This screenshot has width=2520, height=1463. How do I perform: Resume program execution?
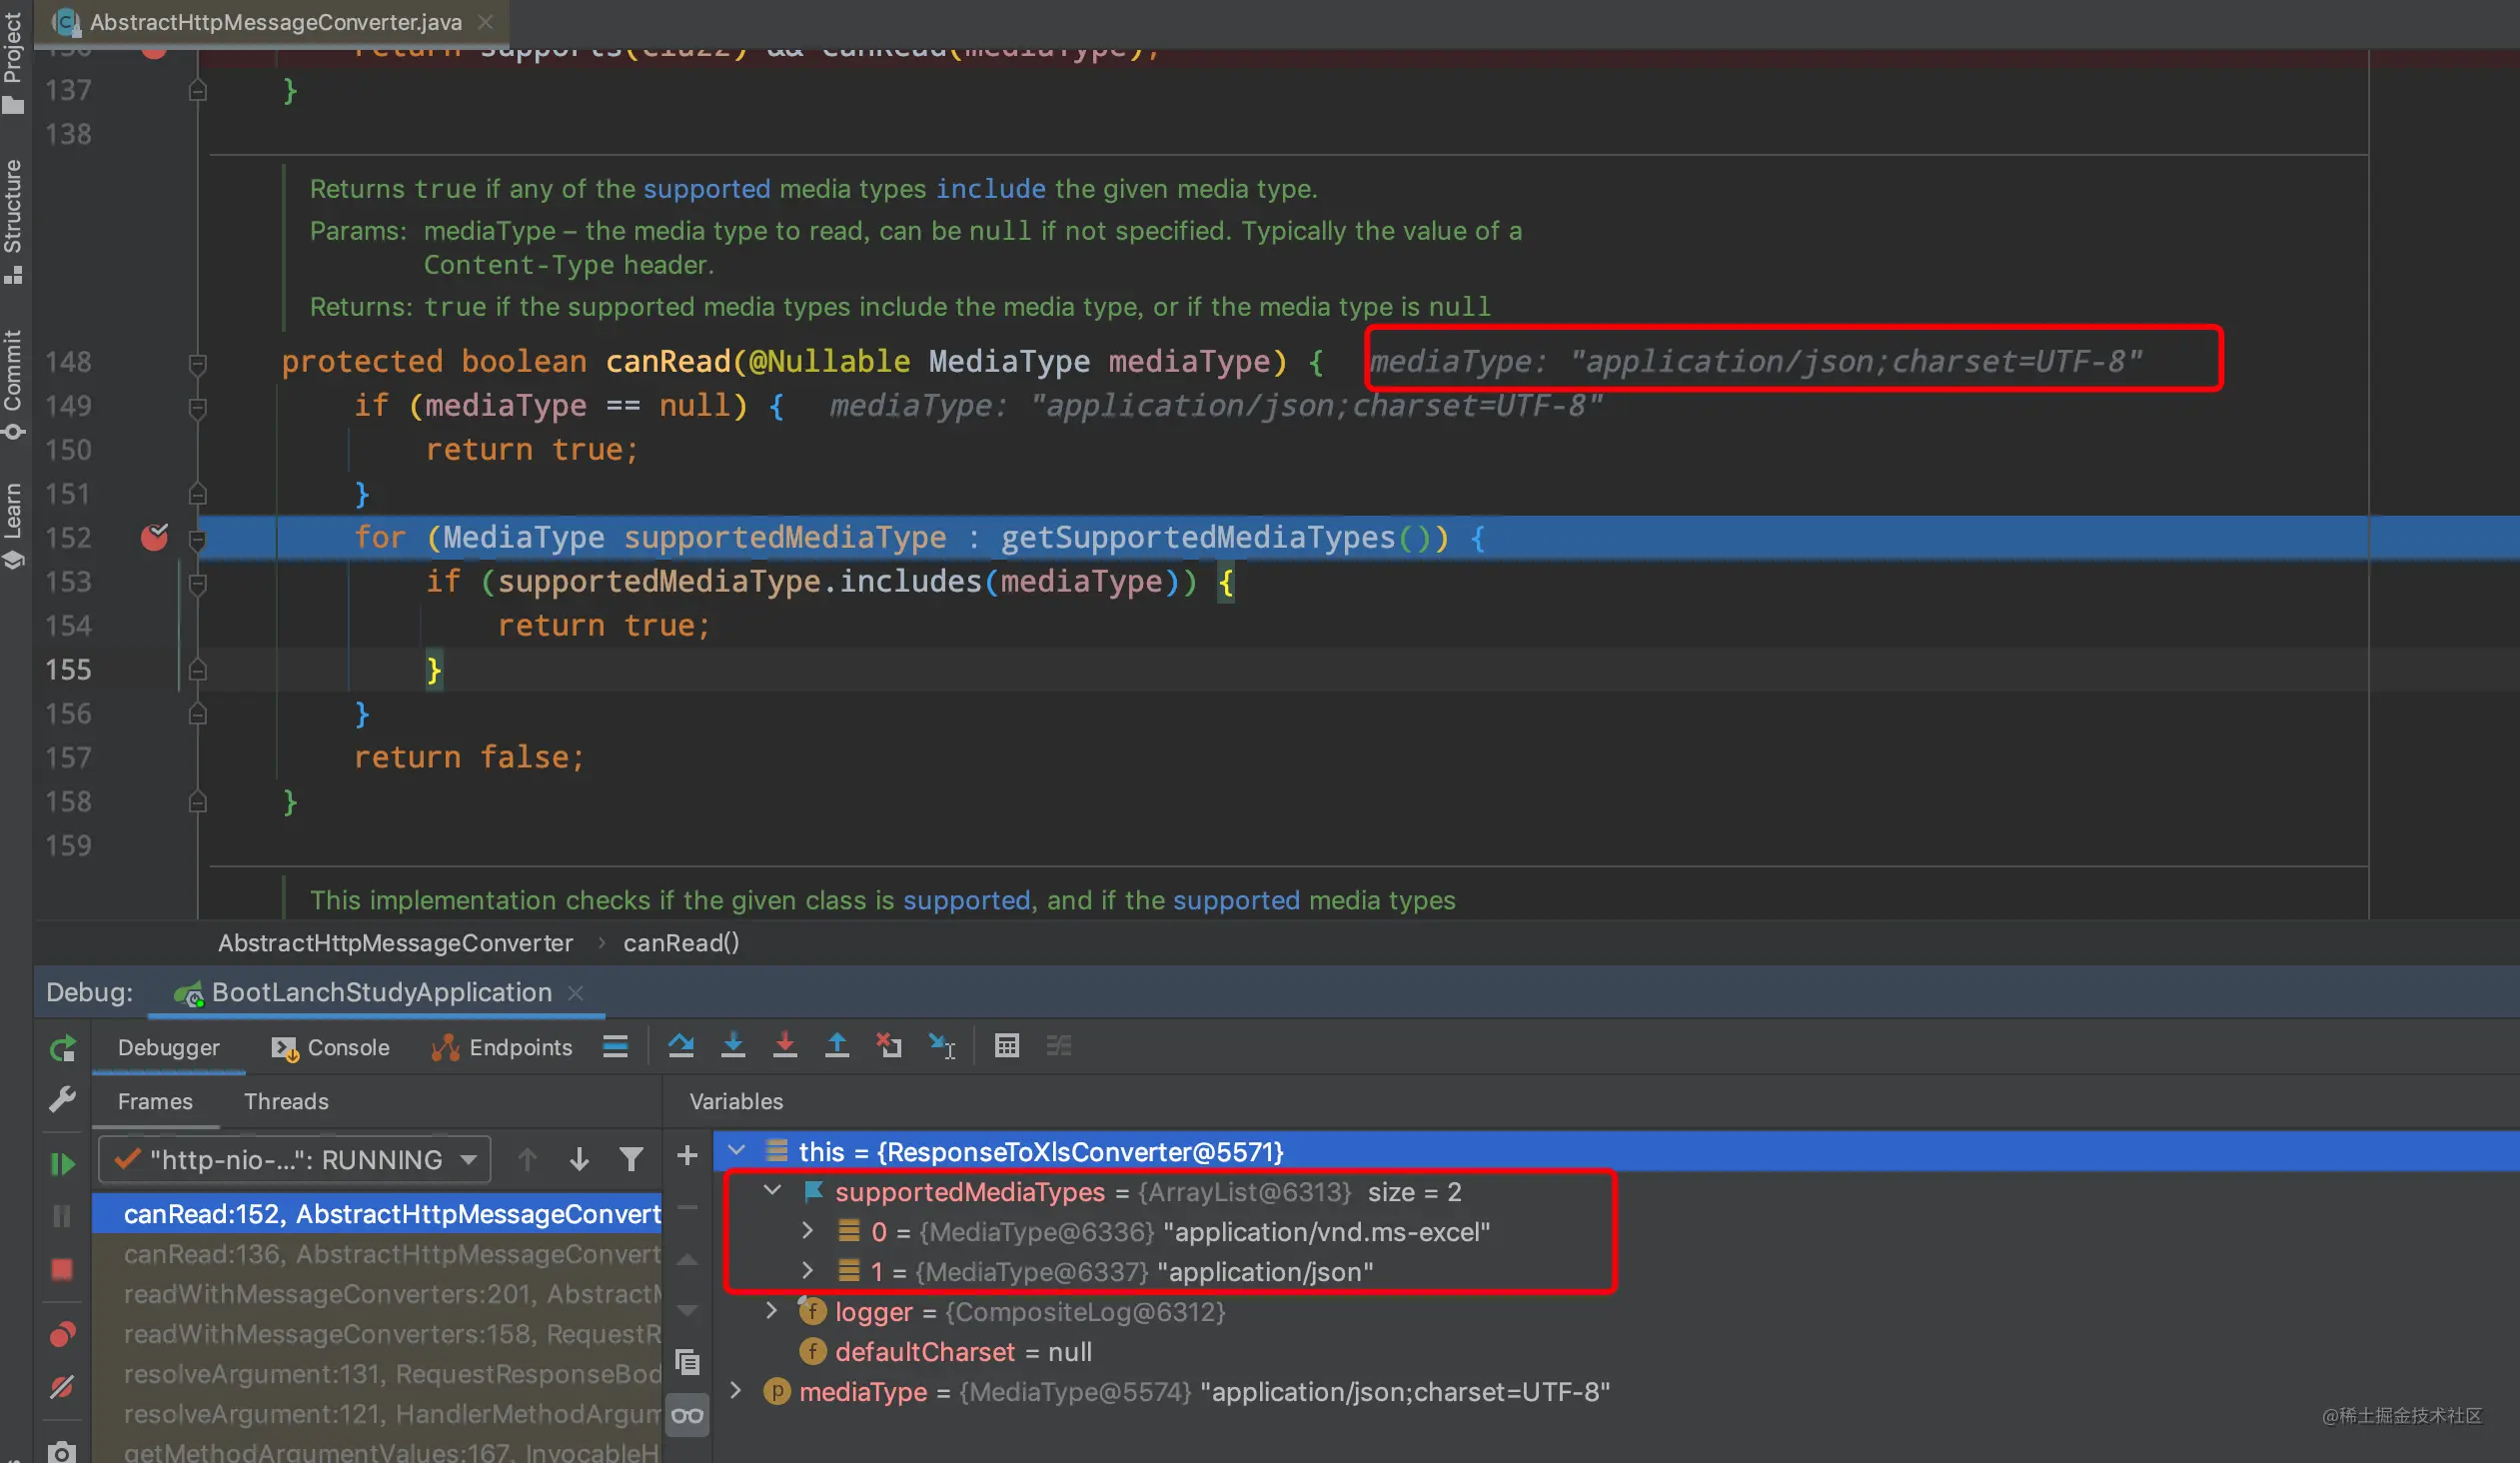tap(62, 1163)
